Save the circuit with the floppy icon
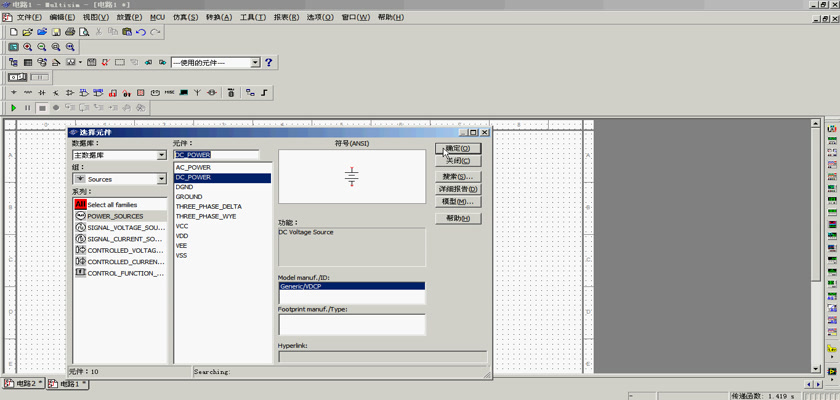Screen dimensions: 840x400 click(x=56, y=32)
